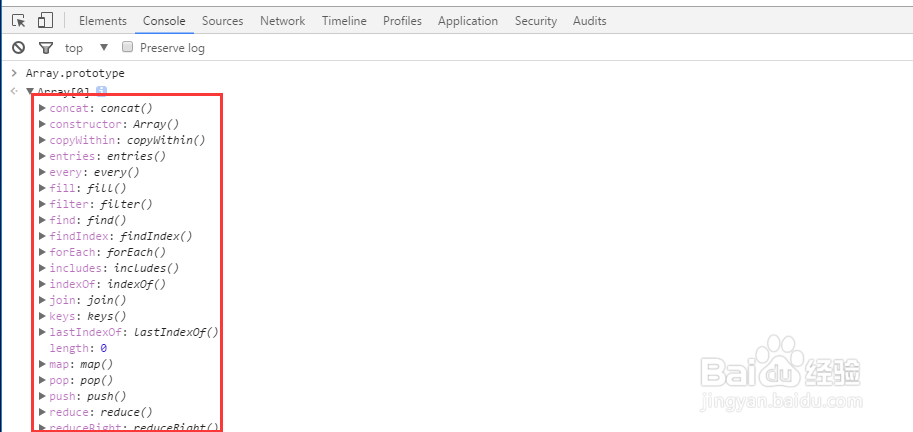Expand the every property
Viewport: 913px width, 432px height.
click(x=42, y=172)
